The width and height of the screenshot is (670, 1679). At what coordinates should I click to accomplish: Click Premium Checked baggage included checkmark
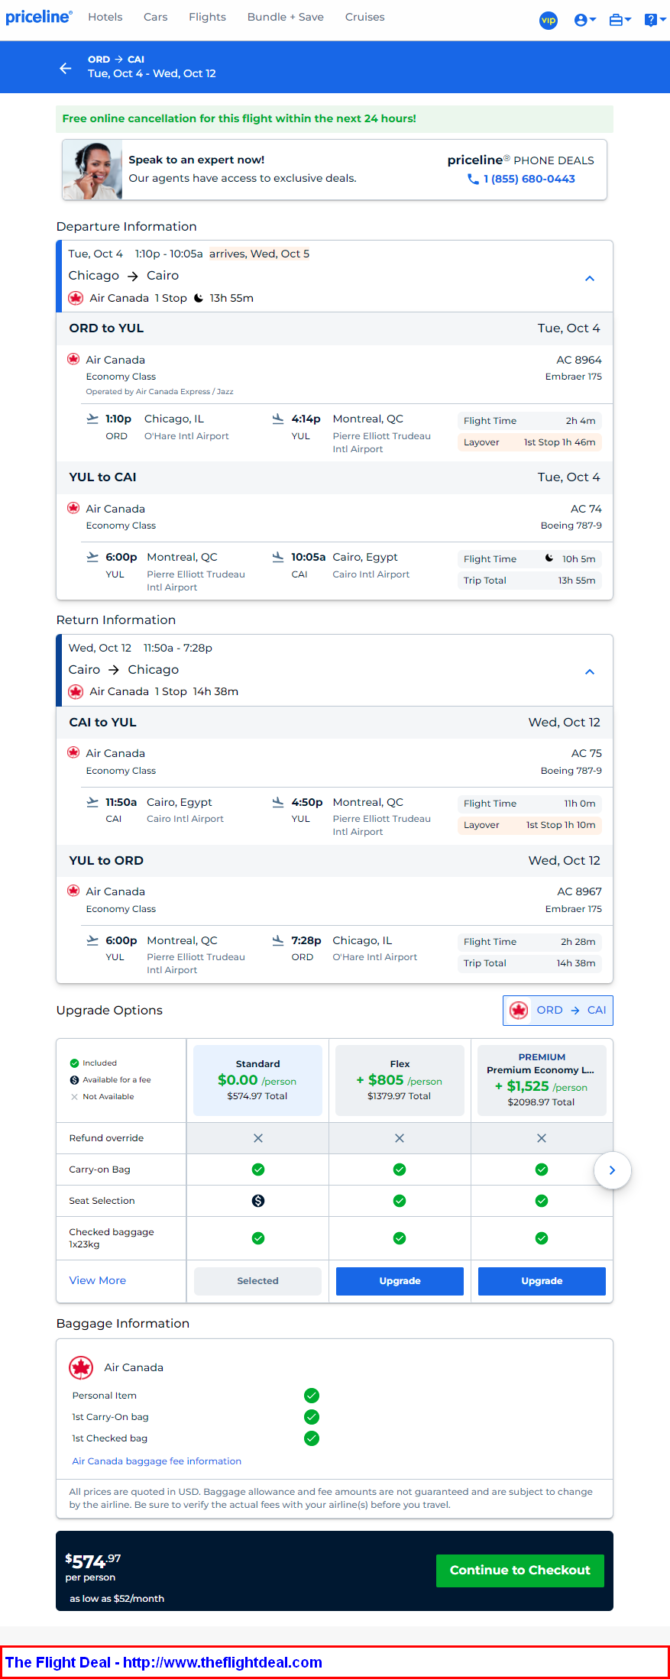pos(541,1238)
